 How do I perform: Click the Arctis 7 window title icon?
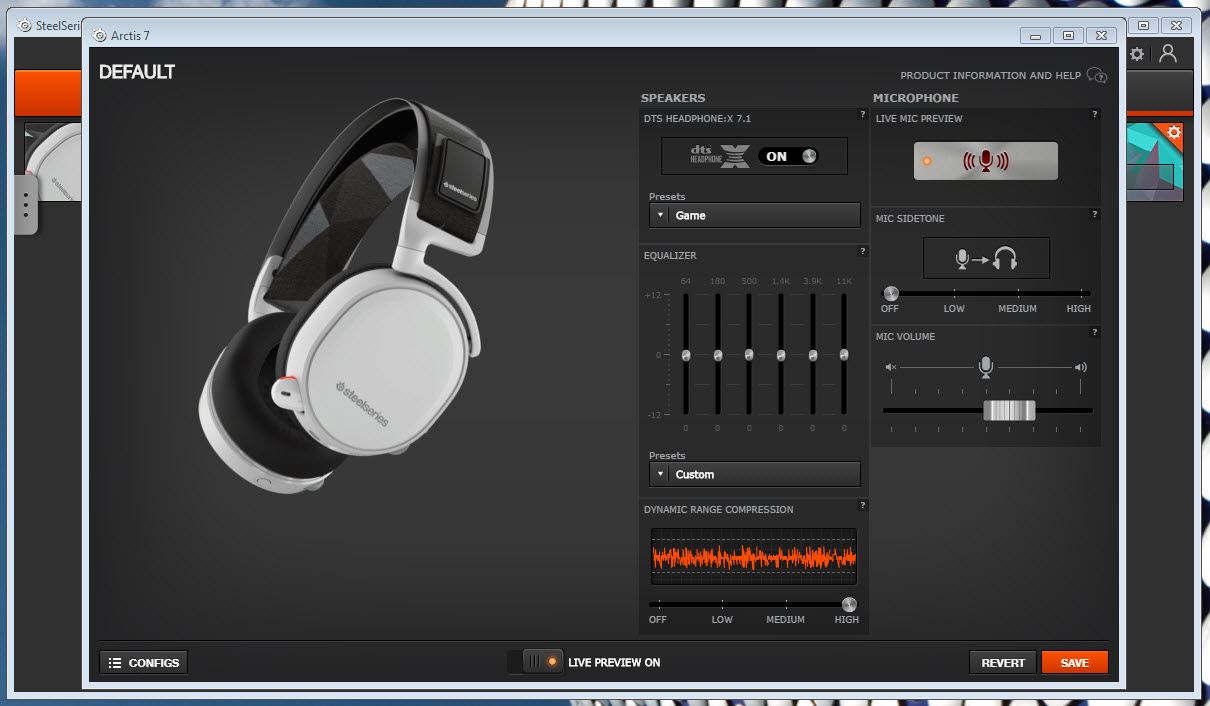[99, 35]
